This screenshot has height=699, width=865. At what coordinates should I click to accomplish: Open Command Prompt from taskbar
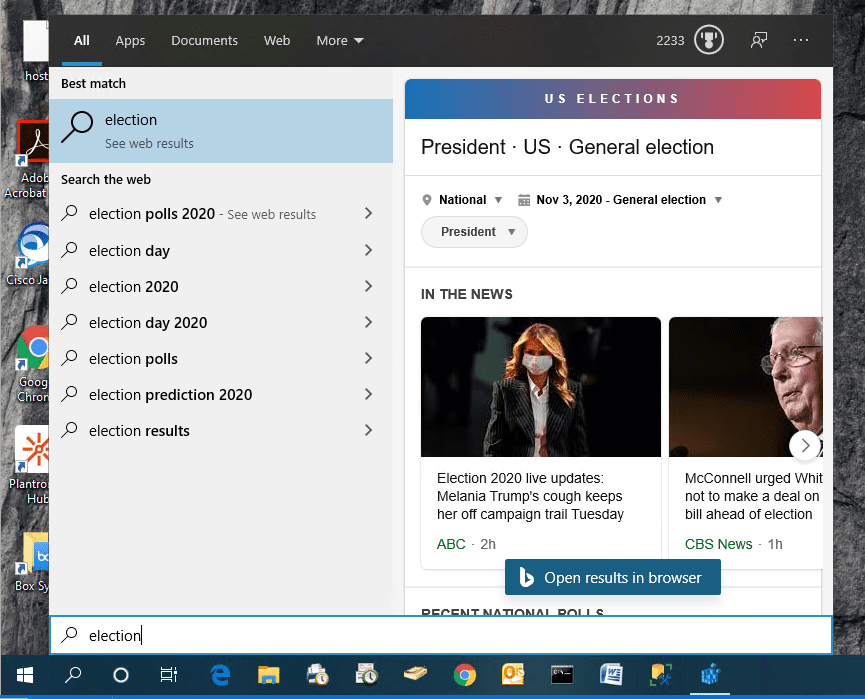coord(562,675)
